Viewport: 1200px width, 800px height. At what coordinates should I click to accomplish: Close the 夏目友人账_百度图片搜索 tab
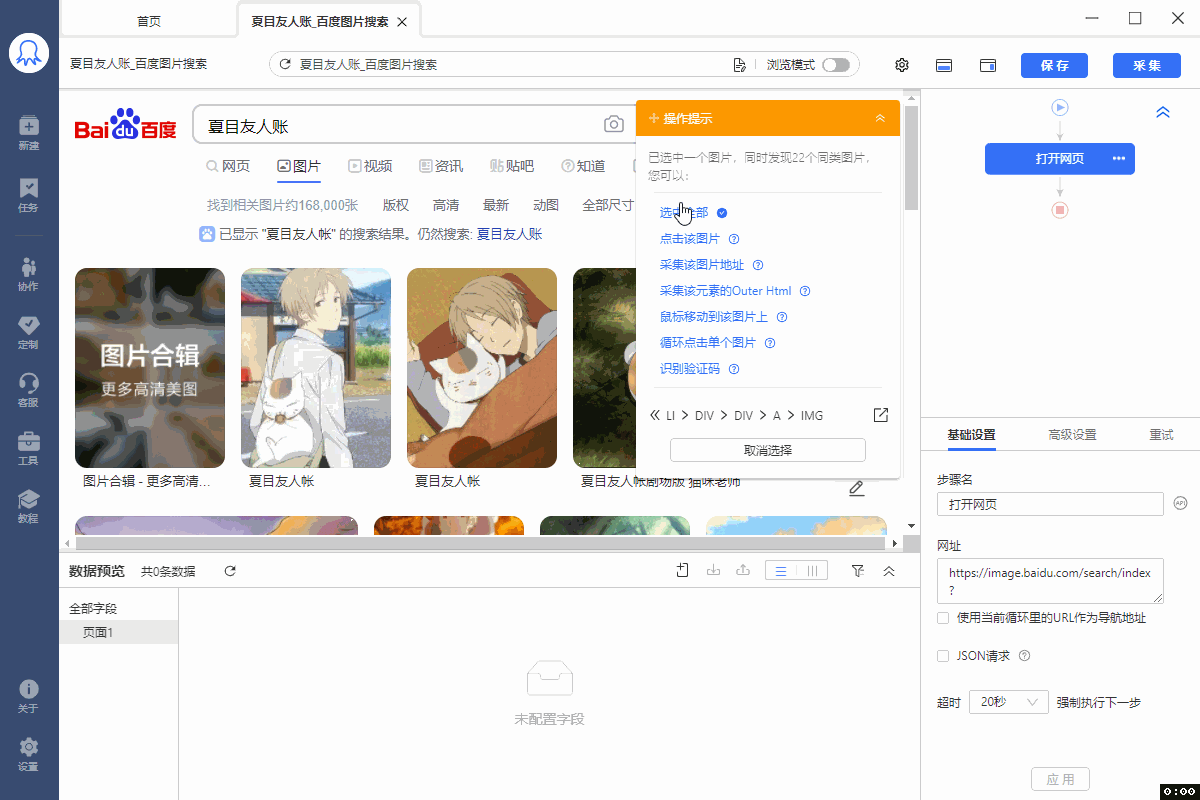point(402,22)
